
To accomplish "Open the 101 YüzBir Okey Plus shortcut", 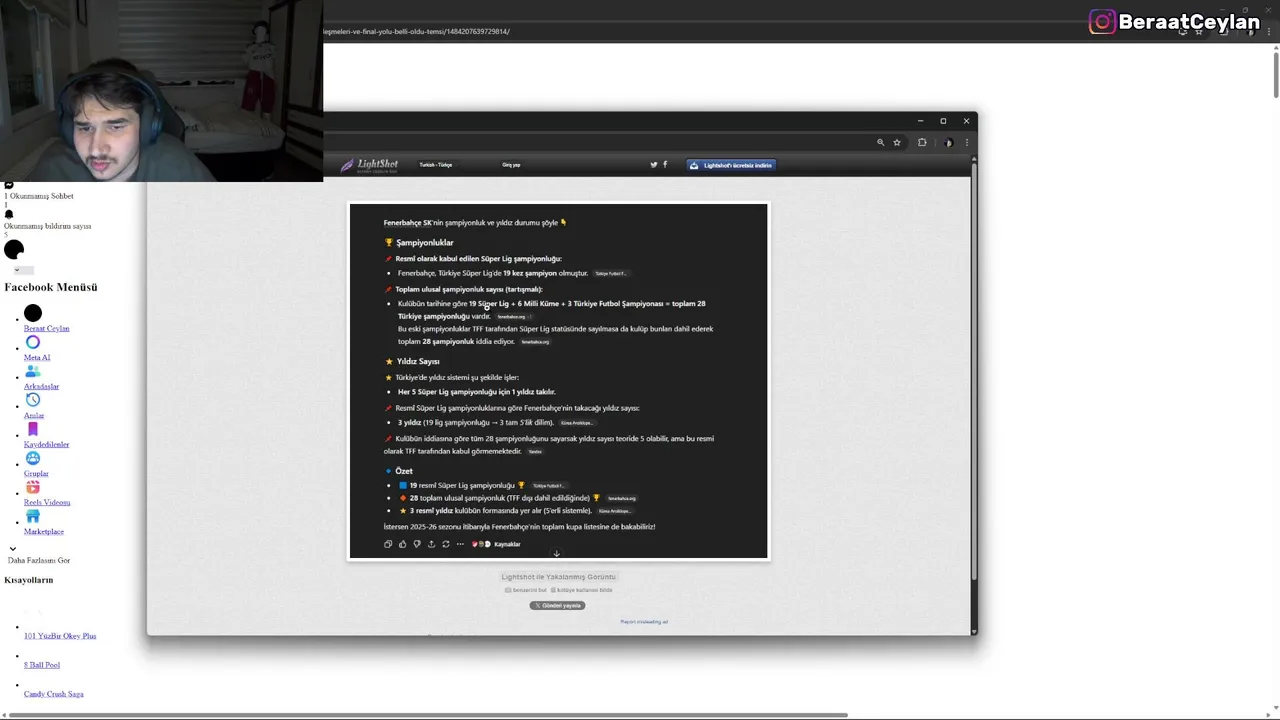I will point(60,636).
